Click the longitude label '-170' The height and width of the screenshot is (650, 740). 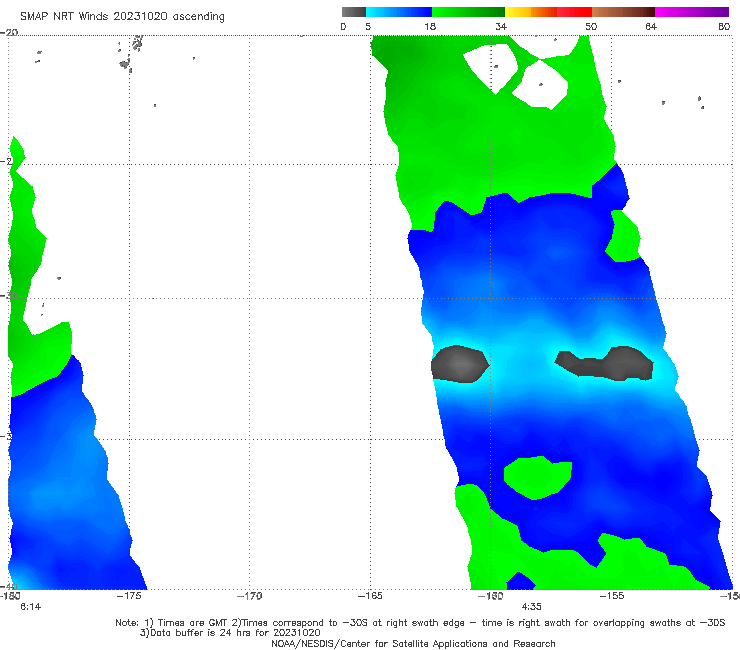(249, 596)
